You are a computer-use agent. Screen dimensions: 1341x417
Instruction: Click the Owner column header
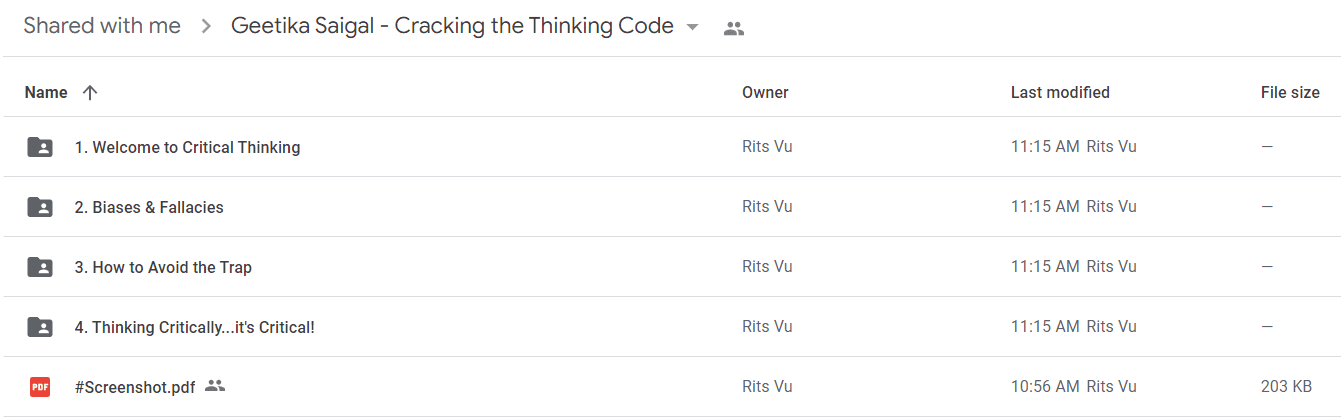point(765,92)
